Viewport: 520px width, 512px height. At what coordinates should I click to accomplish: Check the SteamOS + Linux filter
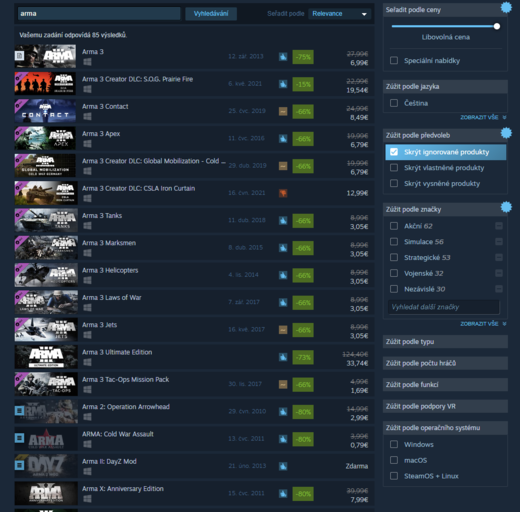394,476
